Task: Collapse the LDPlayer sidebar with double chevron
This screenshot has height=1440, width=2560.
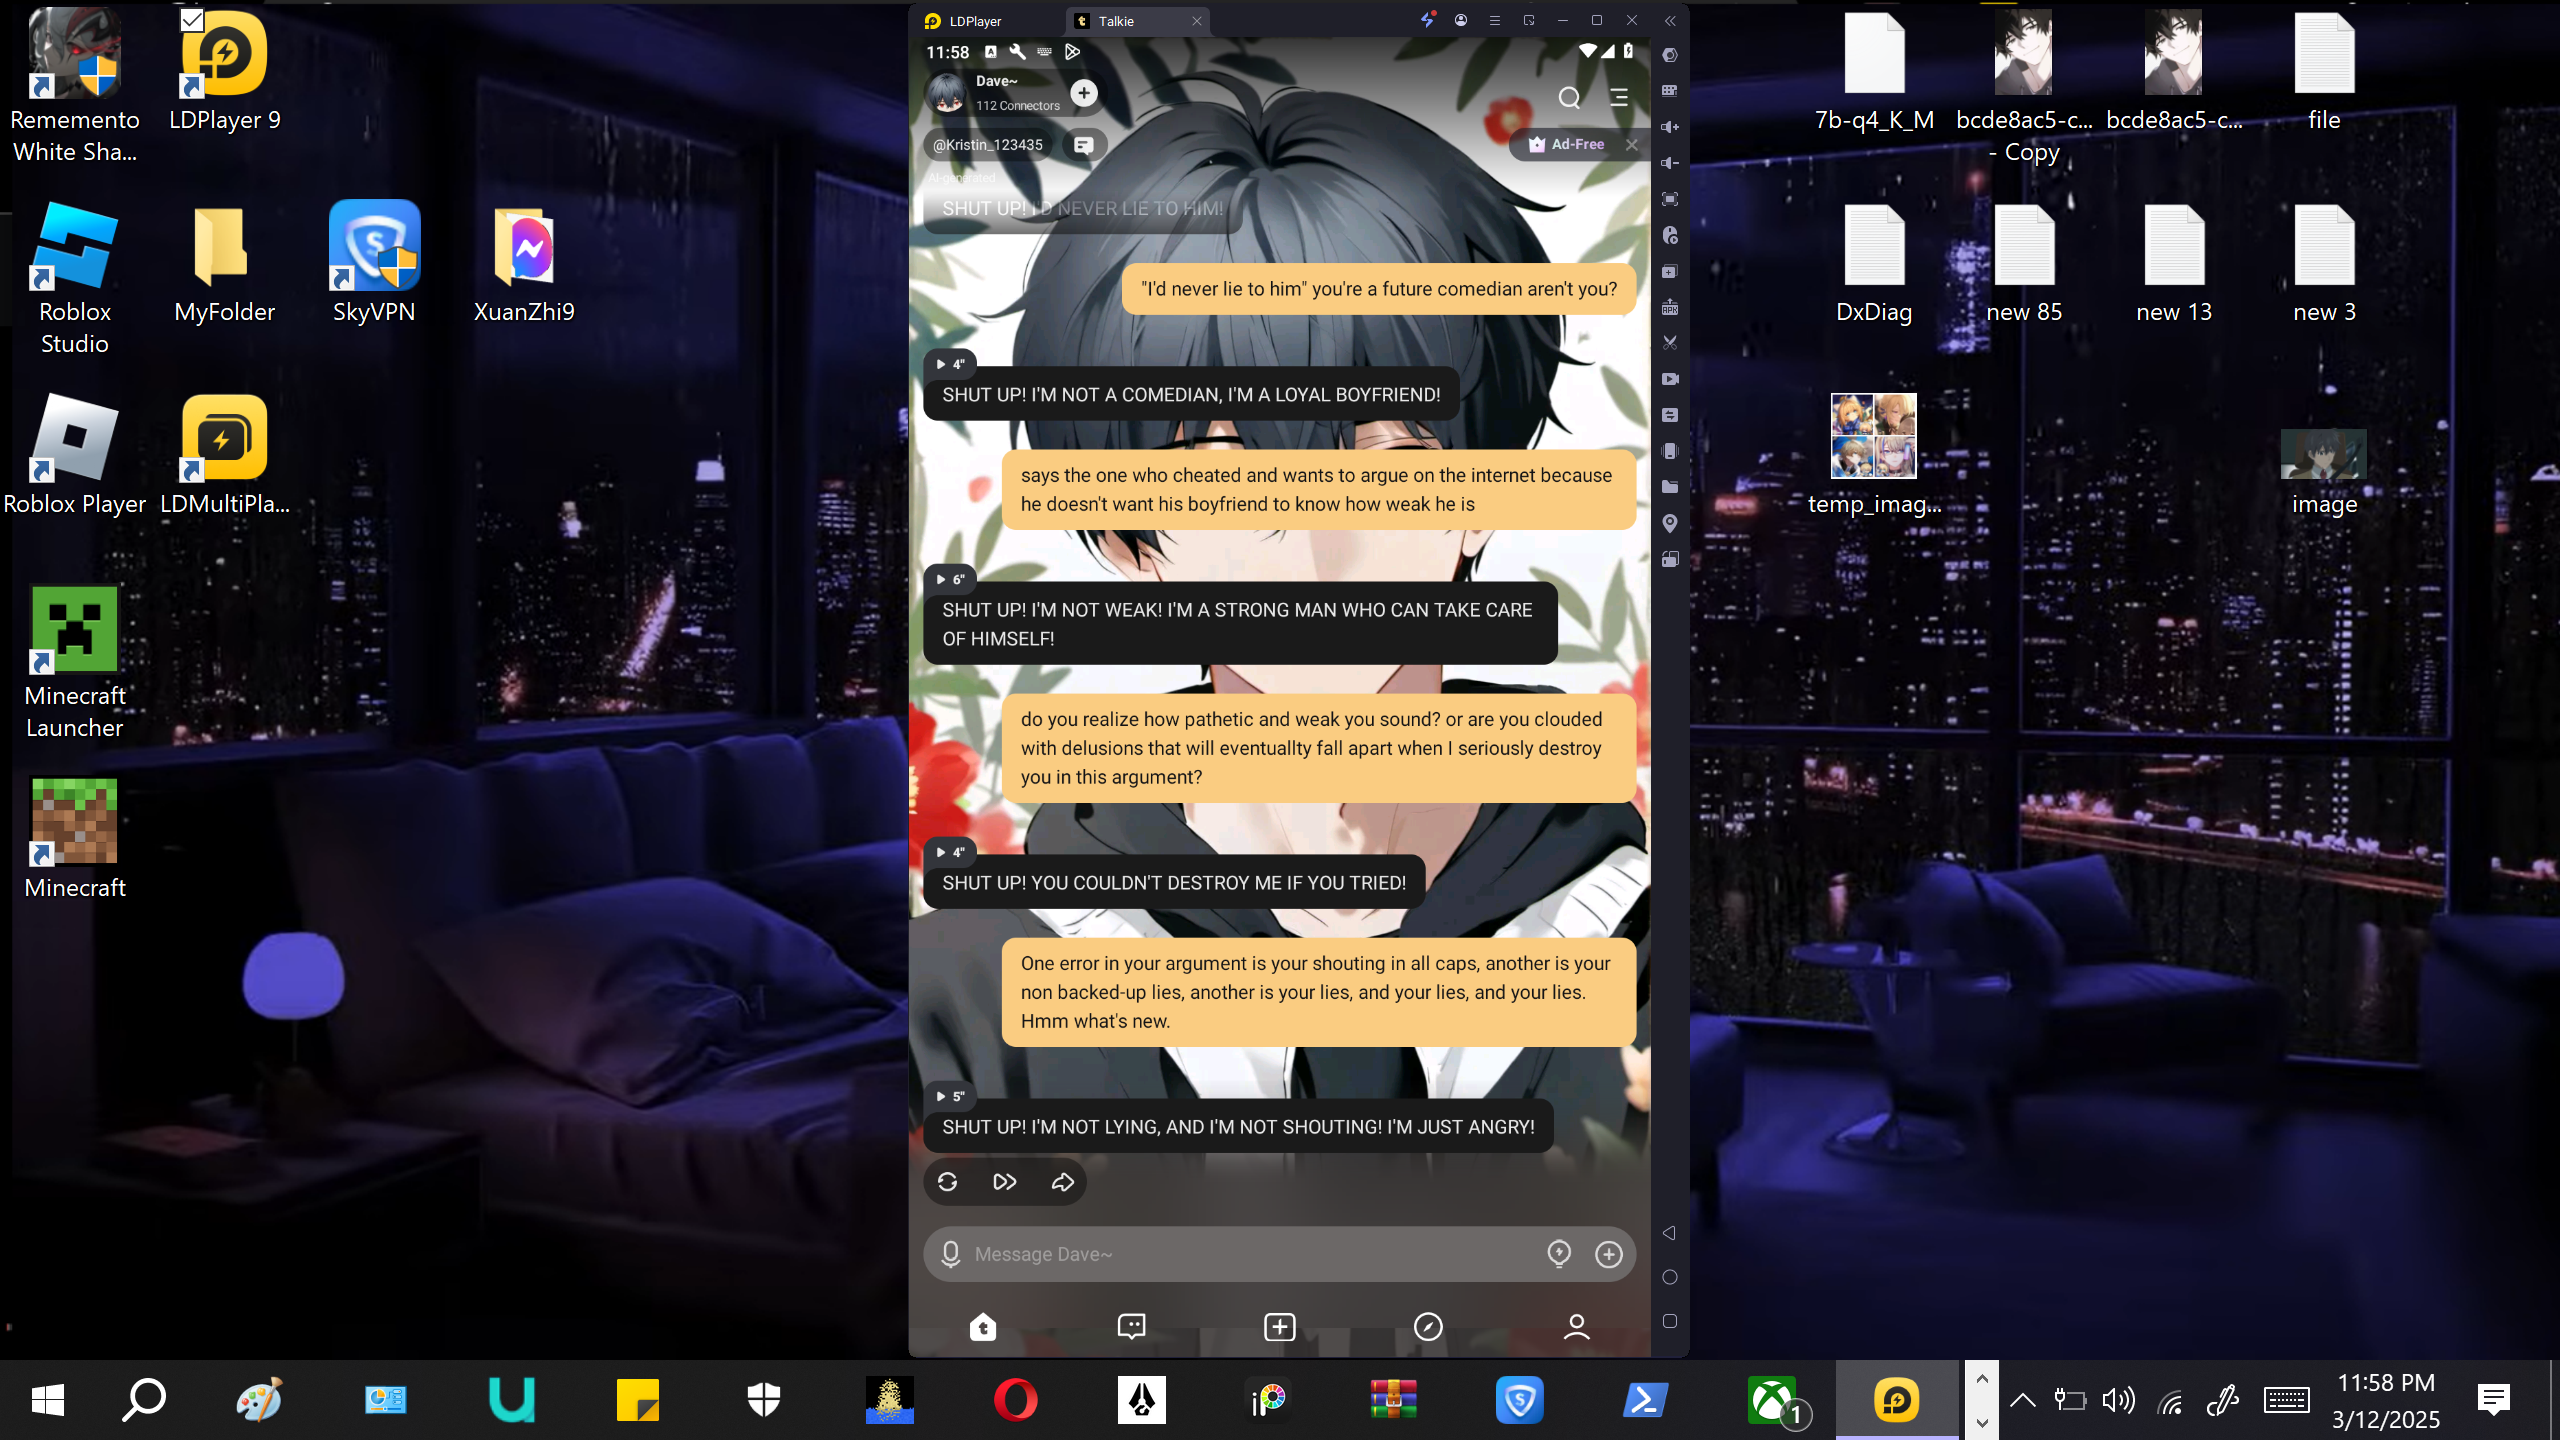Action: [x=1670, y=20]
